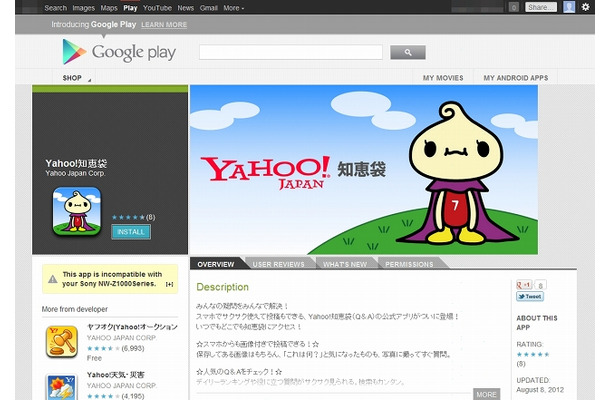This screenshot has height=400, width=610.
Task: Open News in the Google top bar
Action: pyautogui.click(x=186, y=8)
